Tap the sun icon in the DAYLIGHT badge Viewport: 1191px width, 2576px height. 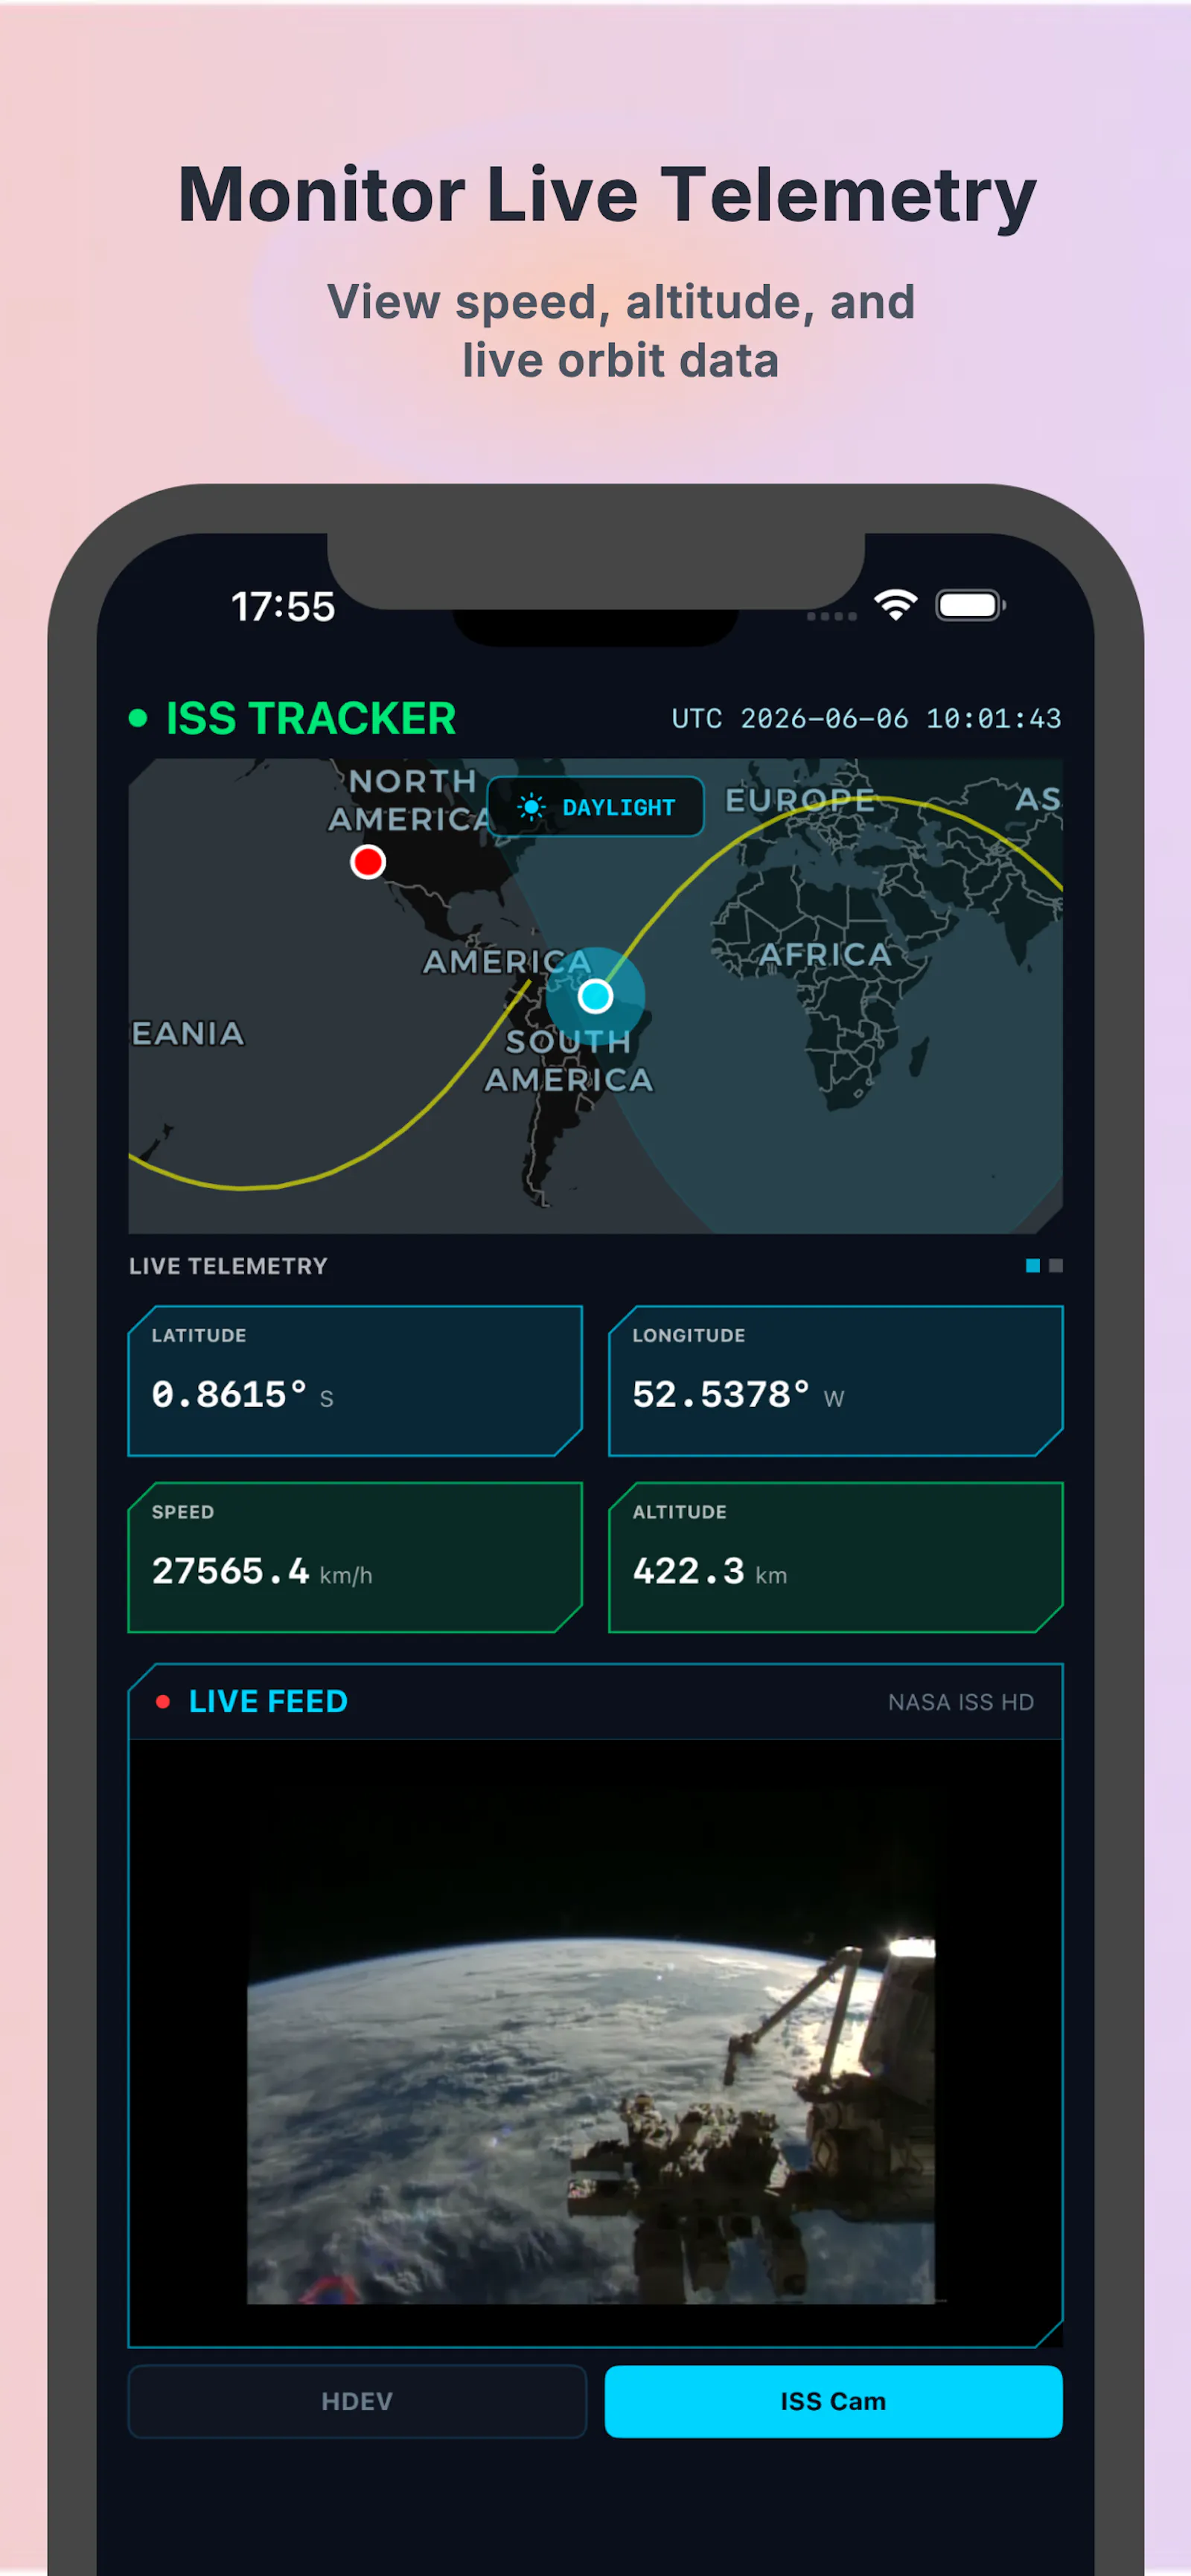click(531, 807)
